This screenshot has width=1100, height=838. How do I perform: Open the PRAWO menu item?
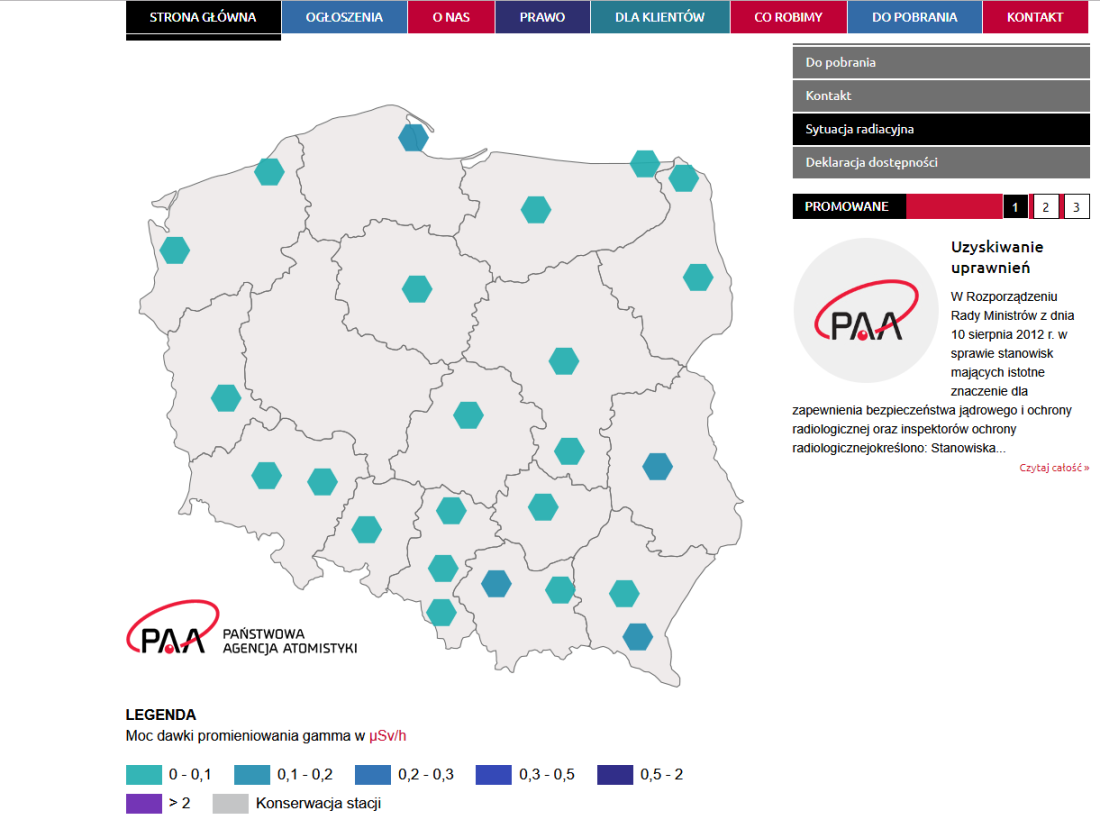(x=542, y=17)
